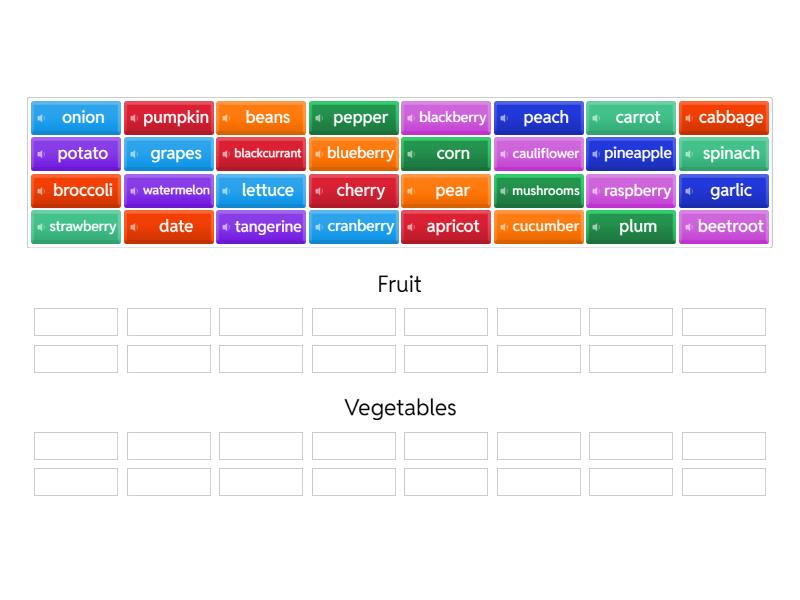Click the last Vegetables slot in bottom row
Image resolution: width=800 pixels, height=600 pixels.
coord(723,482)
